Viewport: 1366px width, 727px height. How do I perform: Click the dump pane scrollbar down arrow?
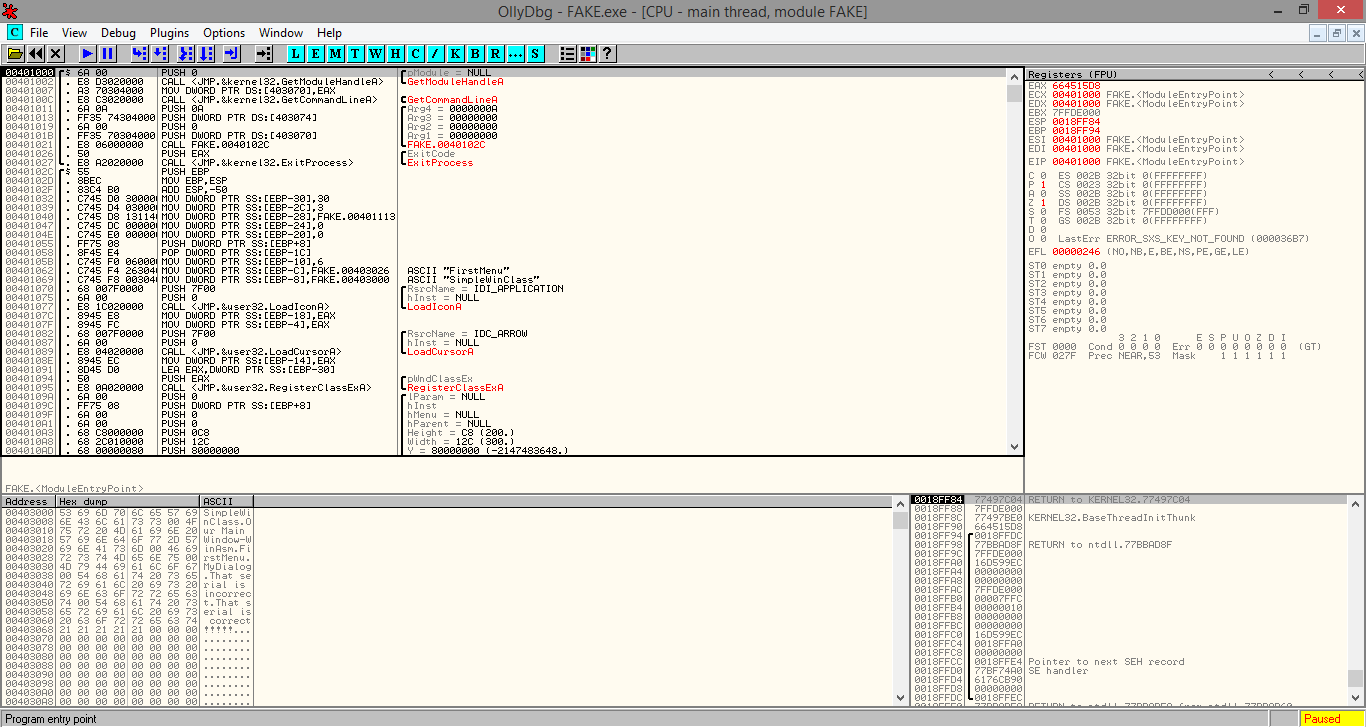click(x=900, y=698)
